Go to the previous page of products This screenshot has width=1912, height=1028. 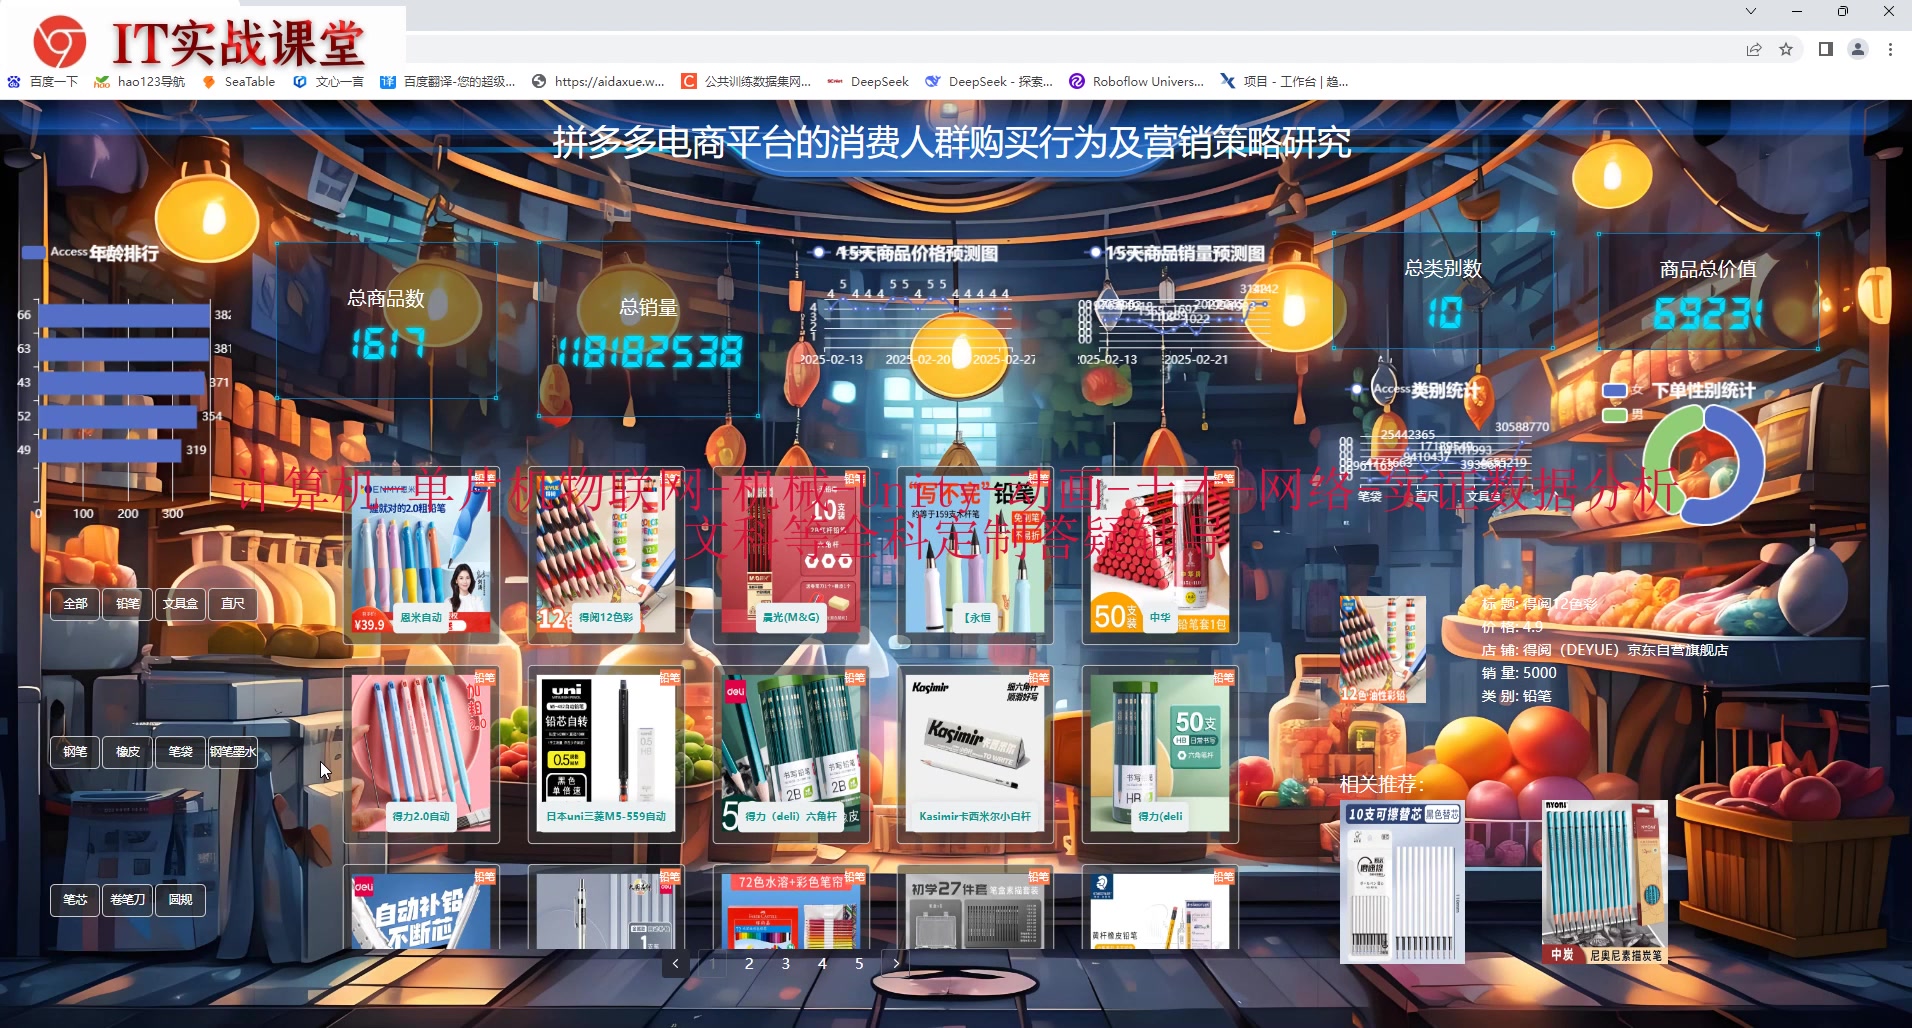[x=675, y=963]
